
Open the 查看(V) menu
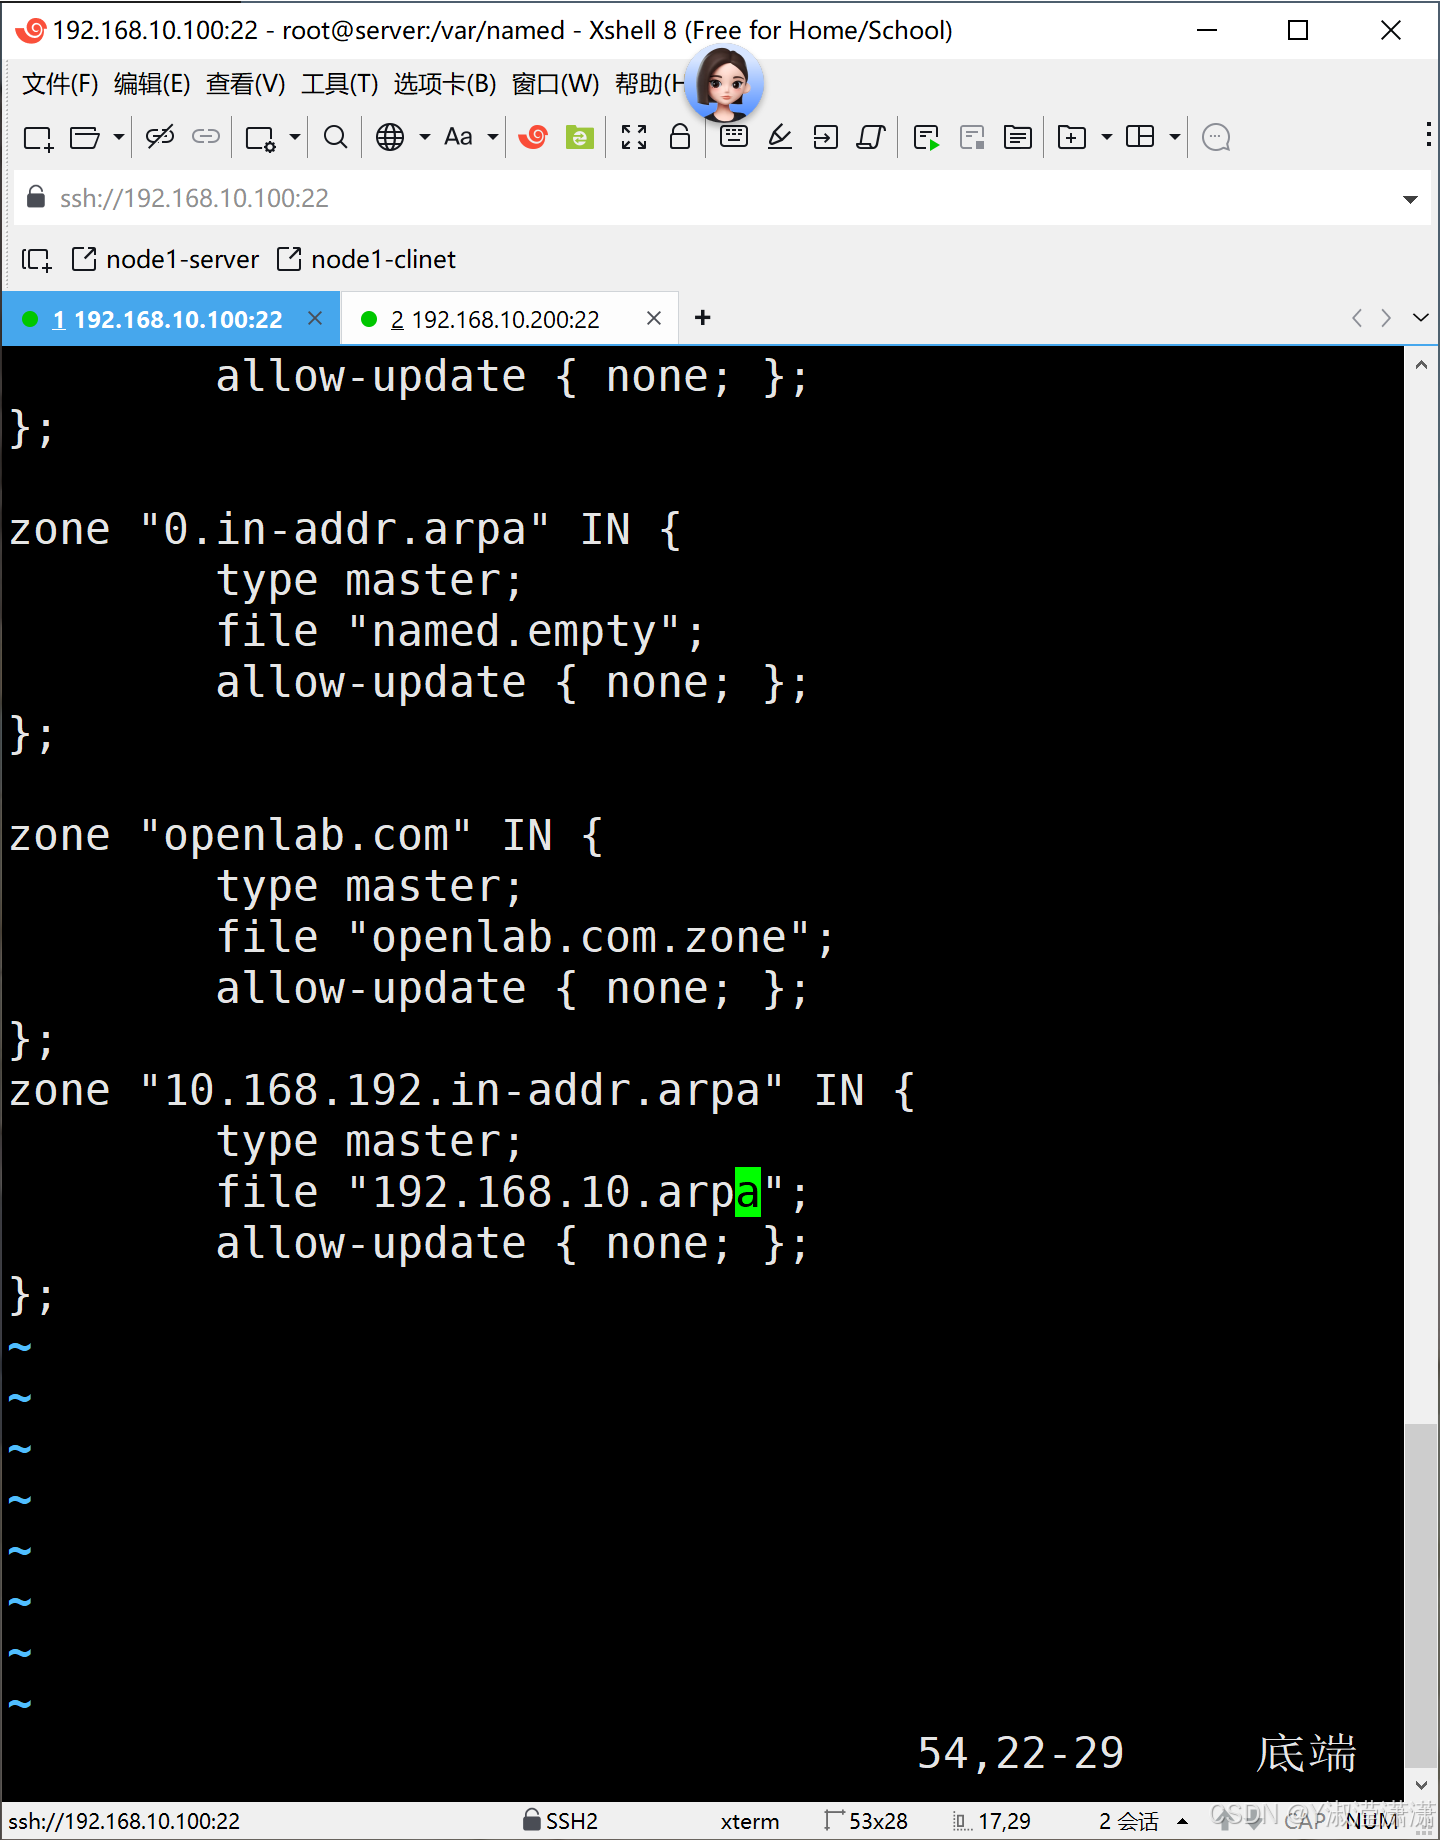pos(246,84)
